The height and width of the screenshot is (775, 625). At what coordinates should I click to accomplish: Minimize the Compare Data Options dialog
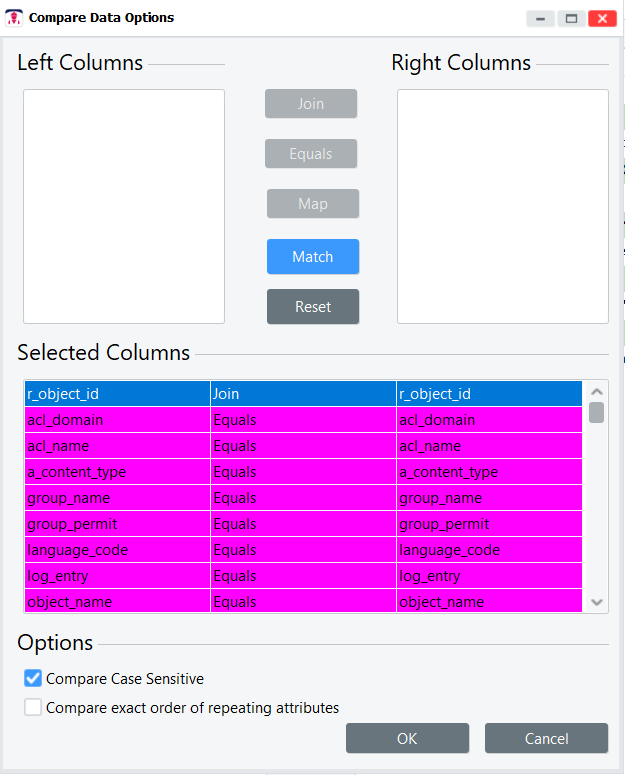pos(540,18)
